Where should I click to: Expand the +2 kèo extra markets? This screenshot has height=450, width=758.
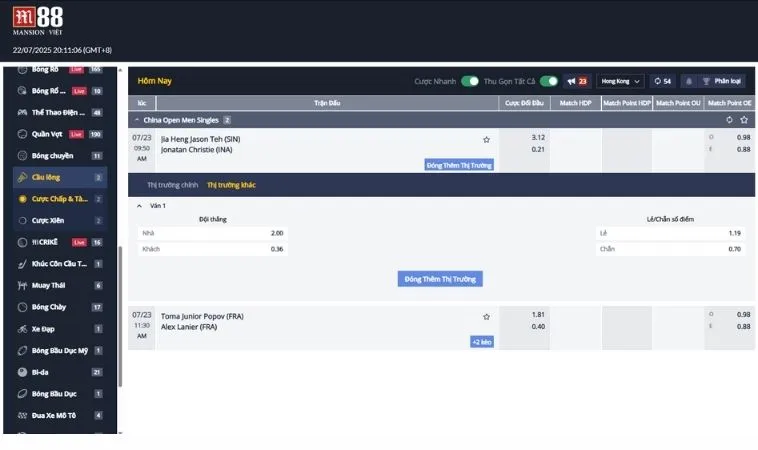(482, 341)
